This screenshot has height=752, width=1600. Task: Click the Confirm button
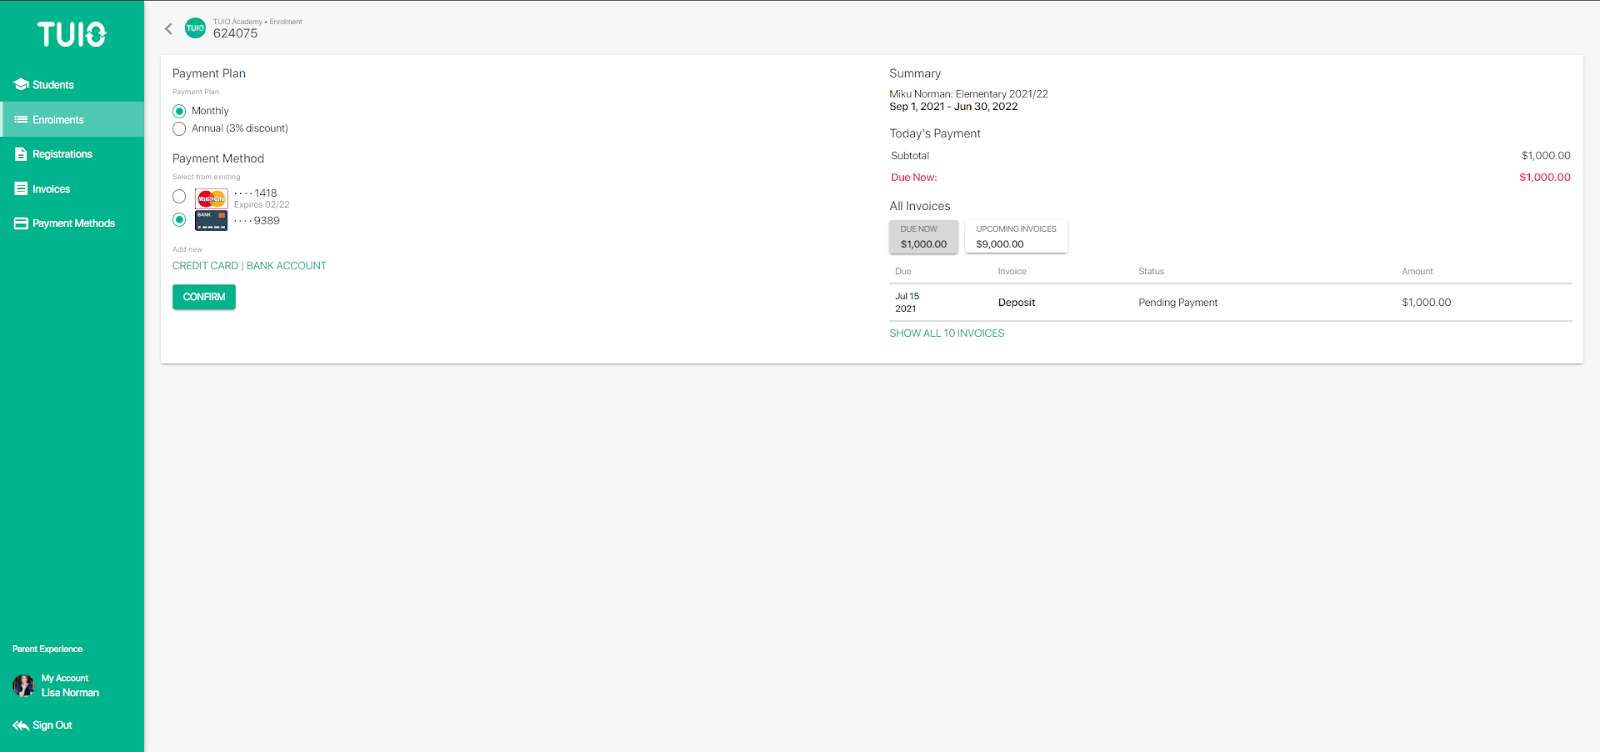click(x=204, y=297)
